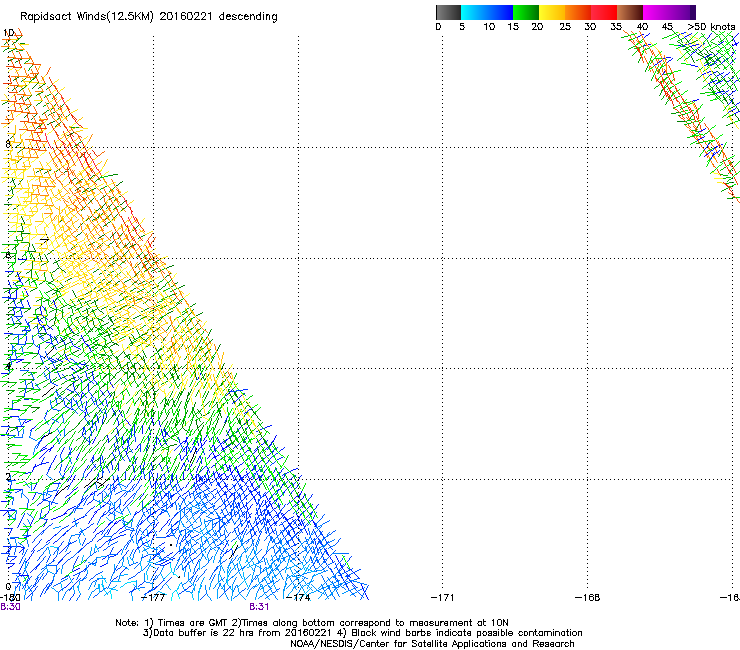This screenshot has height=650, width=740.
Task: Click the '-177' longitude axis label
Action: pyautogui.click(x=153, y=598)
